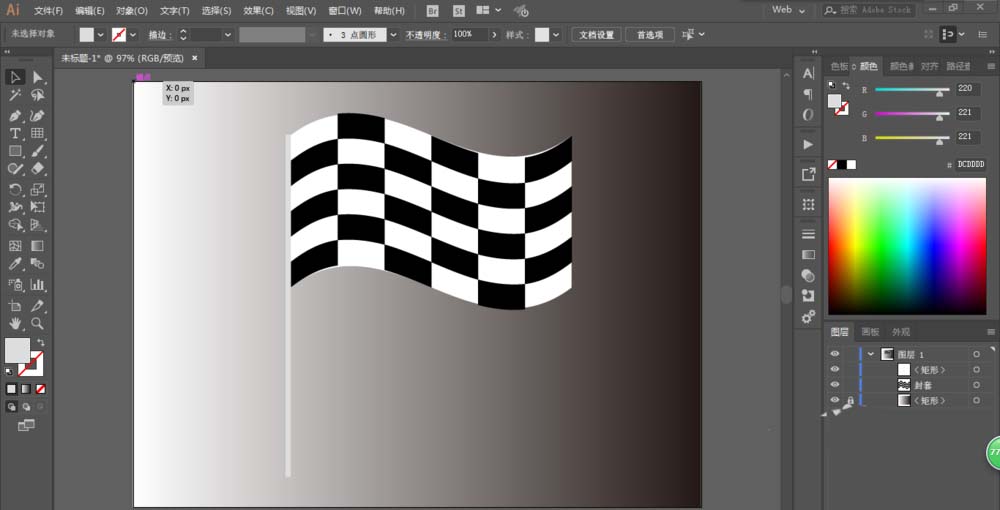
Task: Open the stroke color dropdown in control bar
Action: pyautogui.click(x=133, y=35)
